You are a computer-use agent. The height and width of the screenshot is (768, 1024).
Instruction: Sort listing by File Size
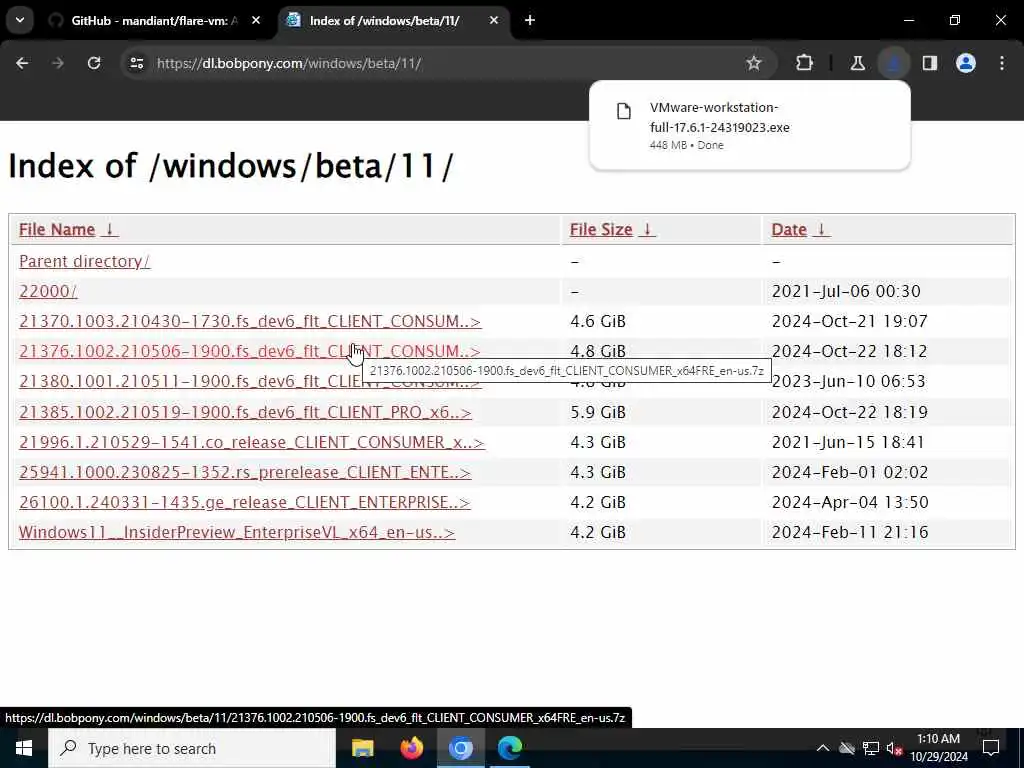601,230
